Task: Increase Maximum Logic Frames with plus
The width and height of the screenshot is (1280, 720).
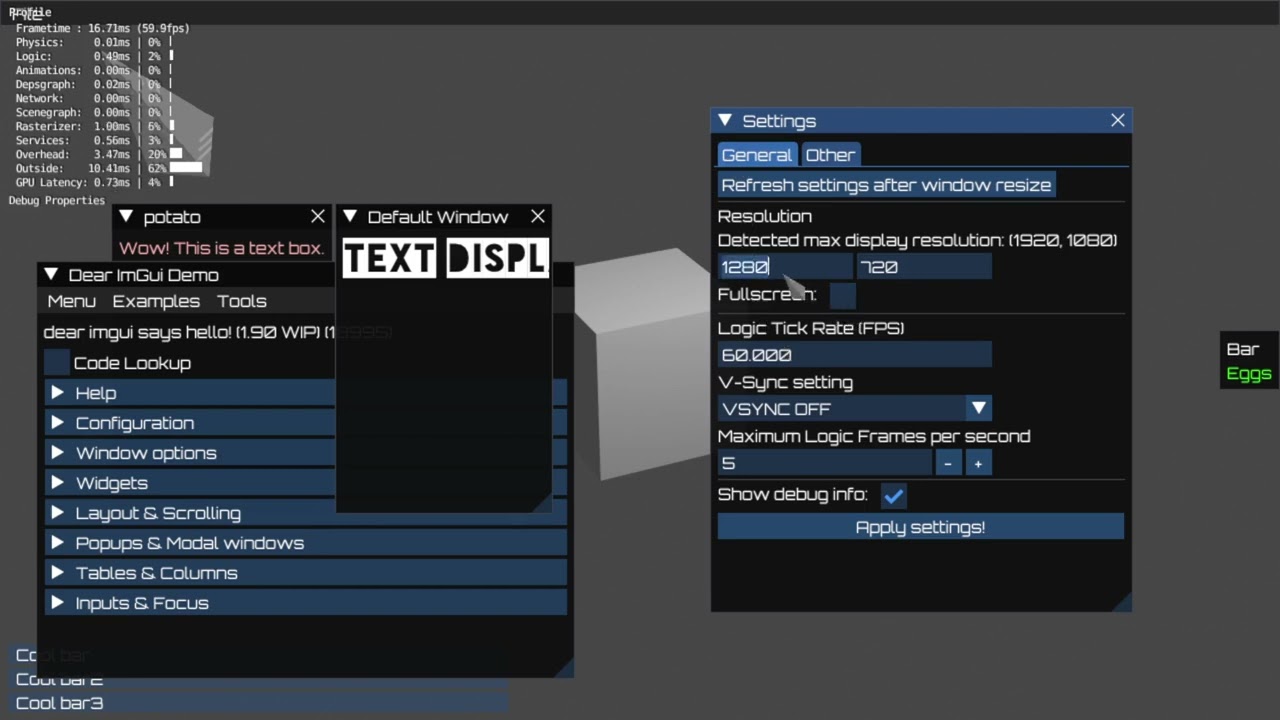Action: pos(978,463)
